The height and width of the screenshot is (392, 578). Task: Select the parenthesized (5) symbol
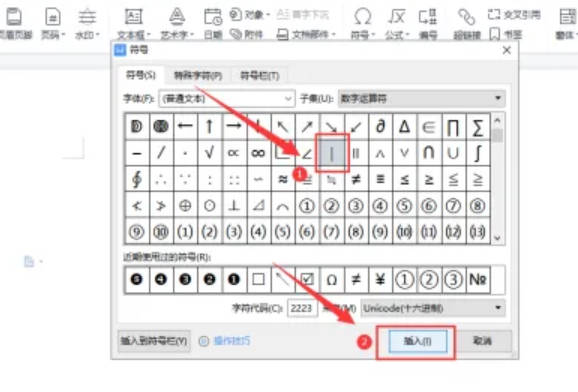coord(282,232)
